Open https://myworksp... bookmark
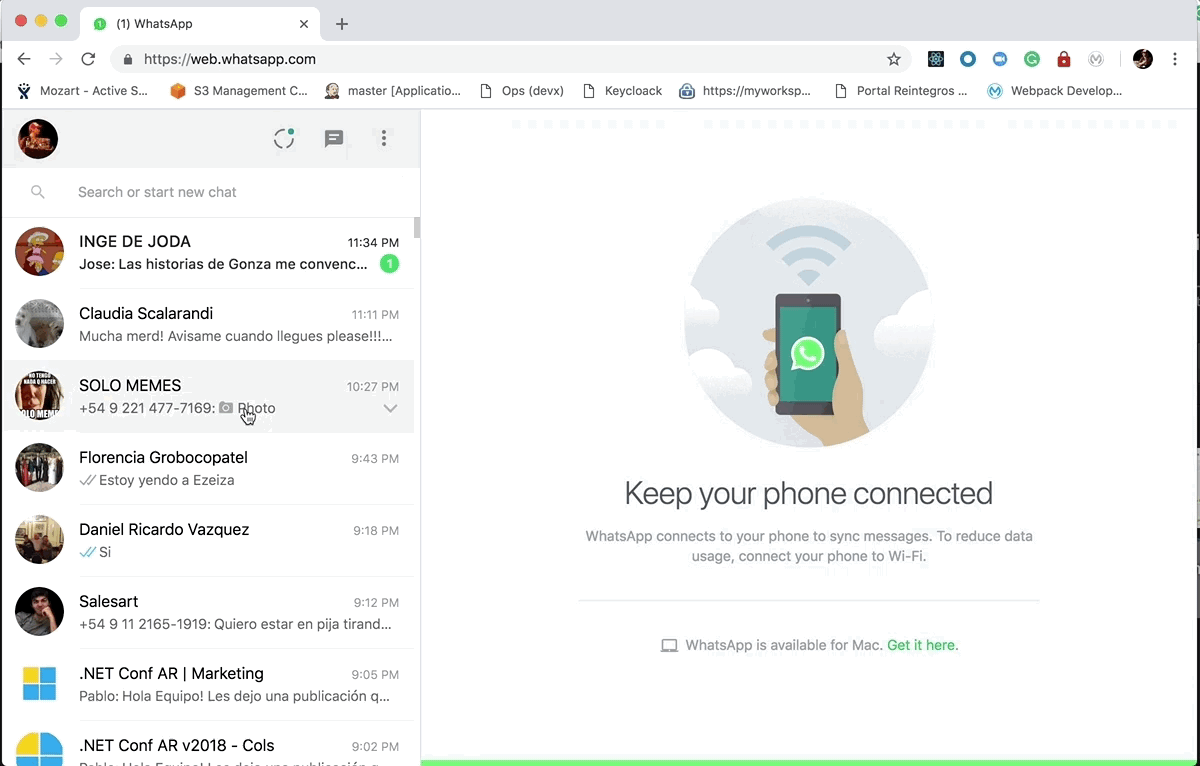 point(746,90)
